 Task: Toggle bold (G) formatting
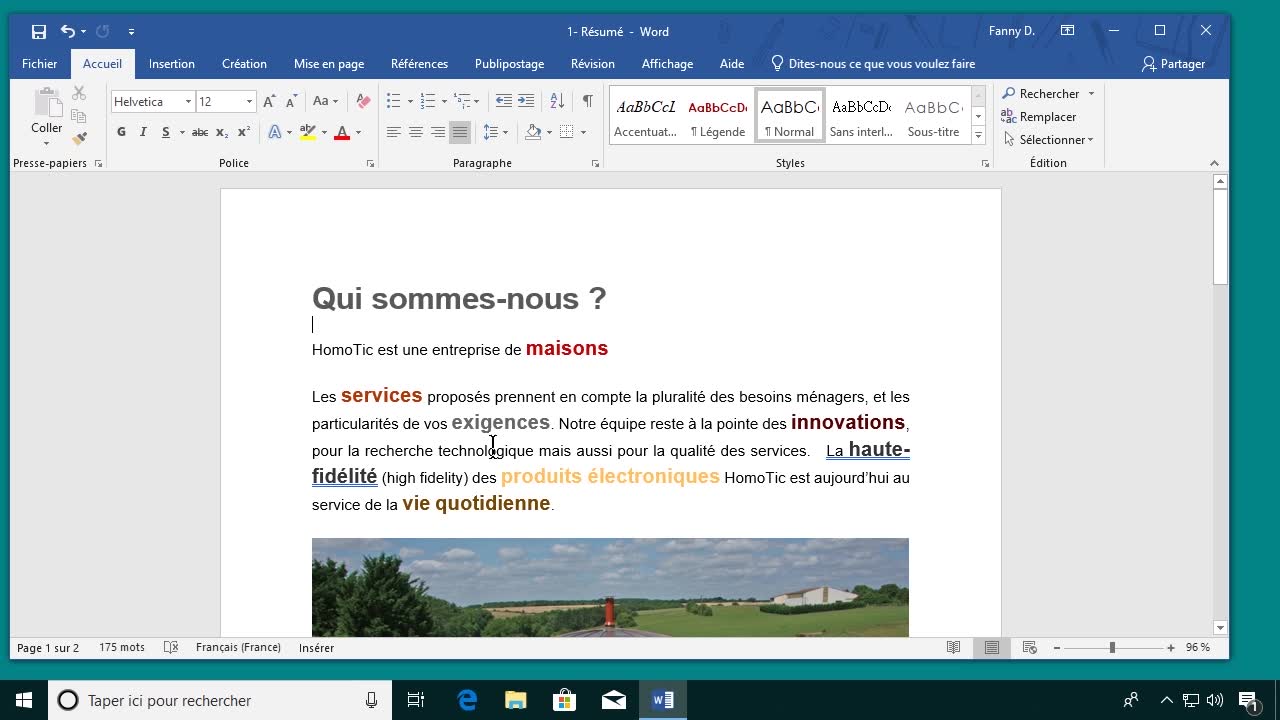pos(121,132)
